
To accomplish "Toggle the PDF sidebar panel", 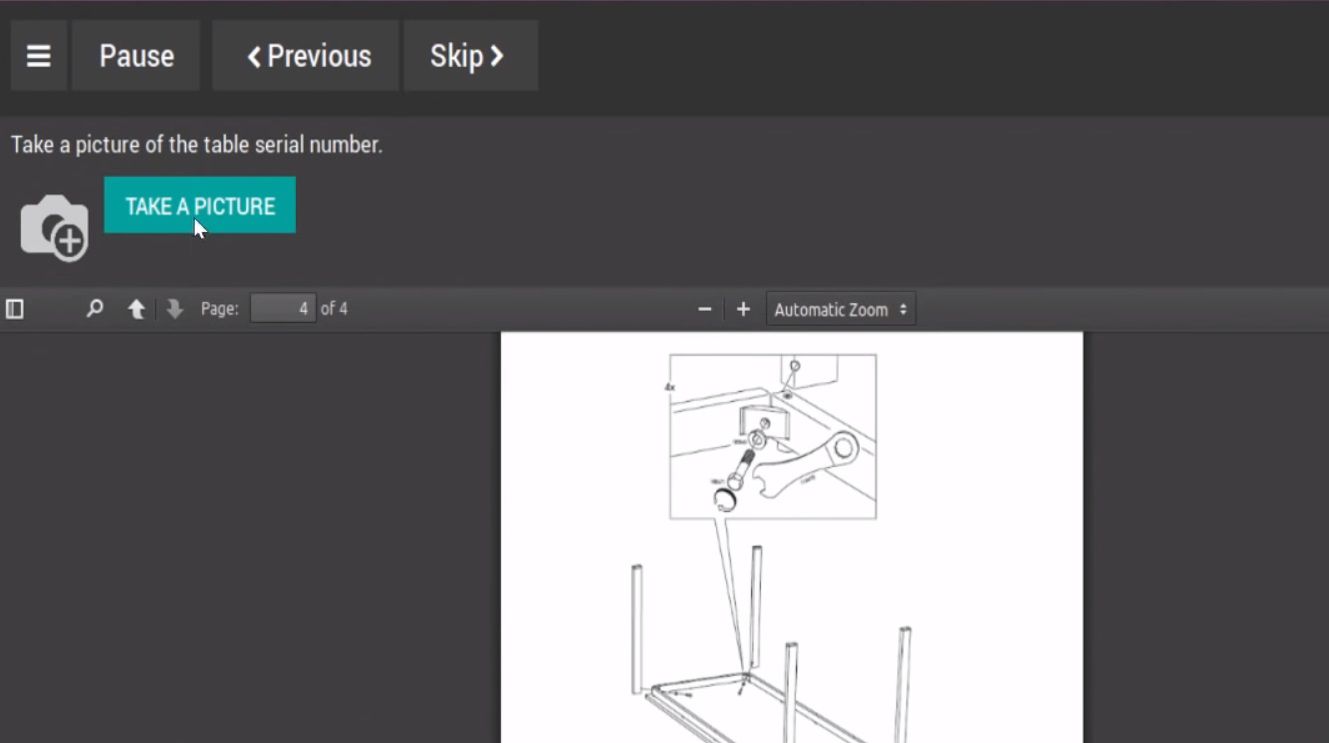I will [15, 309].
